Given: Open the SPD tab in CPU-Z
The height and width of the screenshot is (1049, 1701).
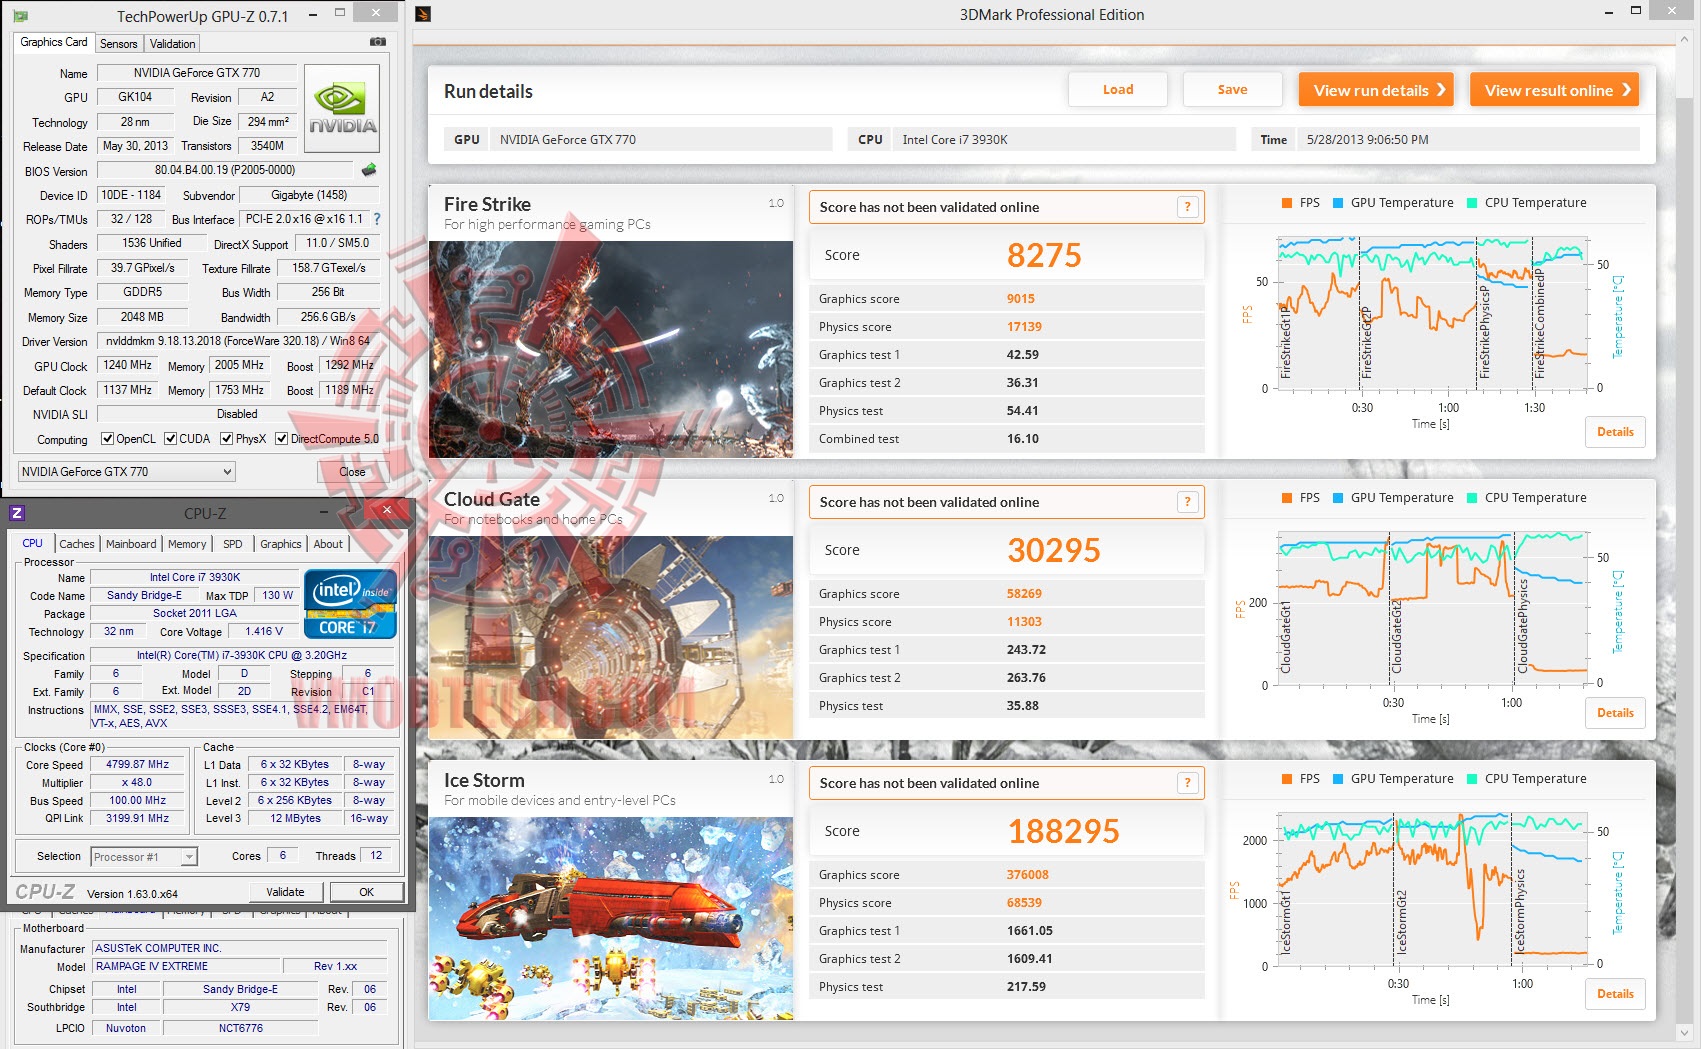Looking at the screenshot, I should click(x=233, y=544).
